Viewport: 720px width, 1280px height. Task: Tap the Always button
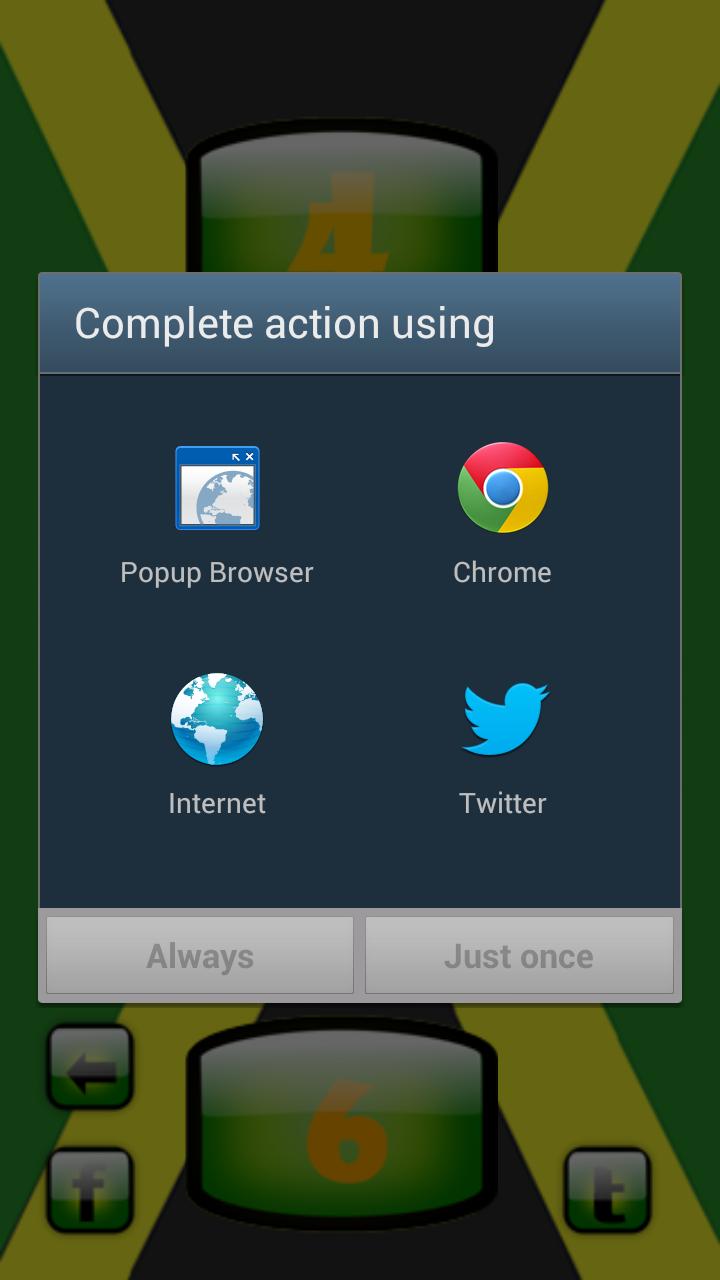pyautogui.click(x=200, y=955)
